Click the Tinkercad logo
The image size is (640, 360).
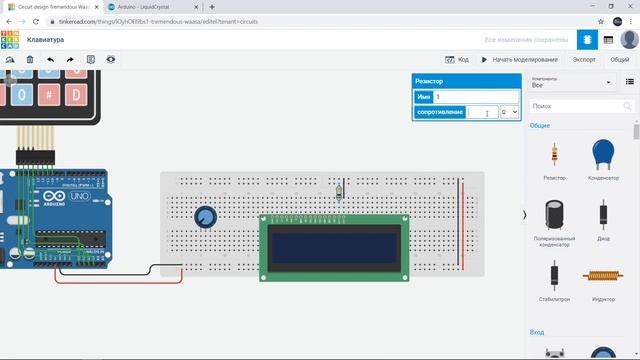(10, 40)
